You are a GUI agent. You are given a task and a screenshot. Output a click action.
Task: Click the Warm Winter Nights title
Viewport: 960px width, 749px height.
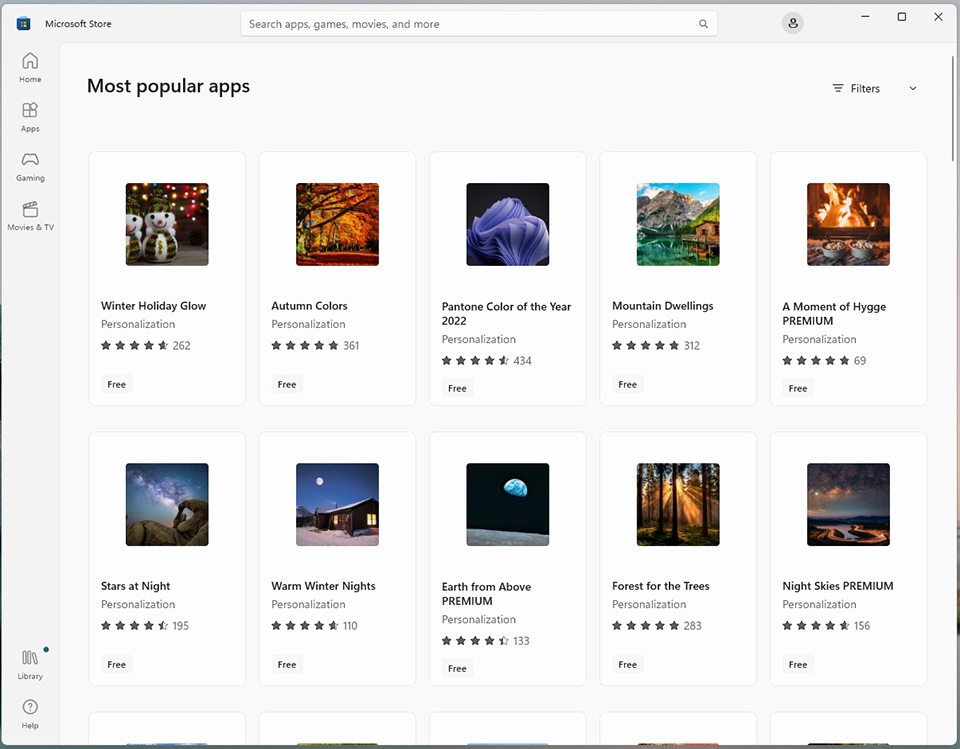(323, 586)
